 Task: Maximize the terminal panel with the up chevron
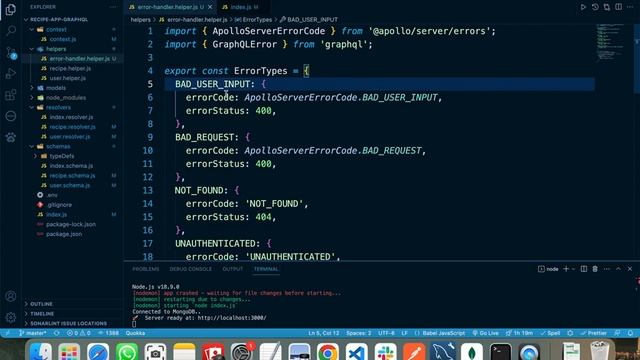618,269
